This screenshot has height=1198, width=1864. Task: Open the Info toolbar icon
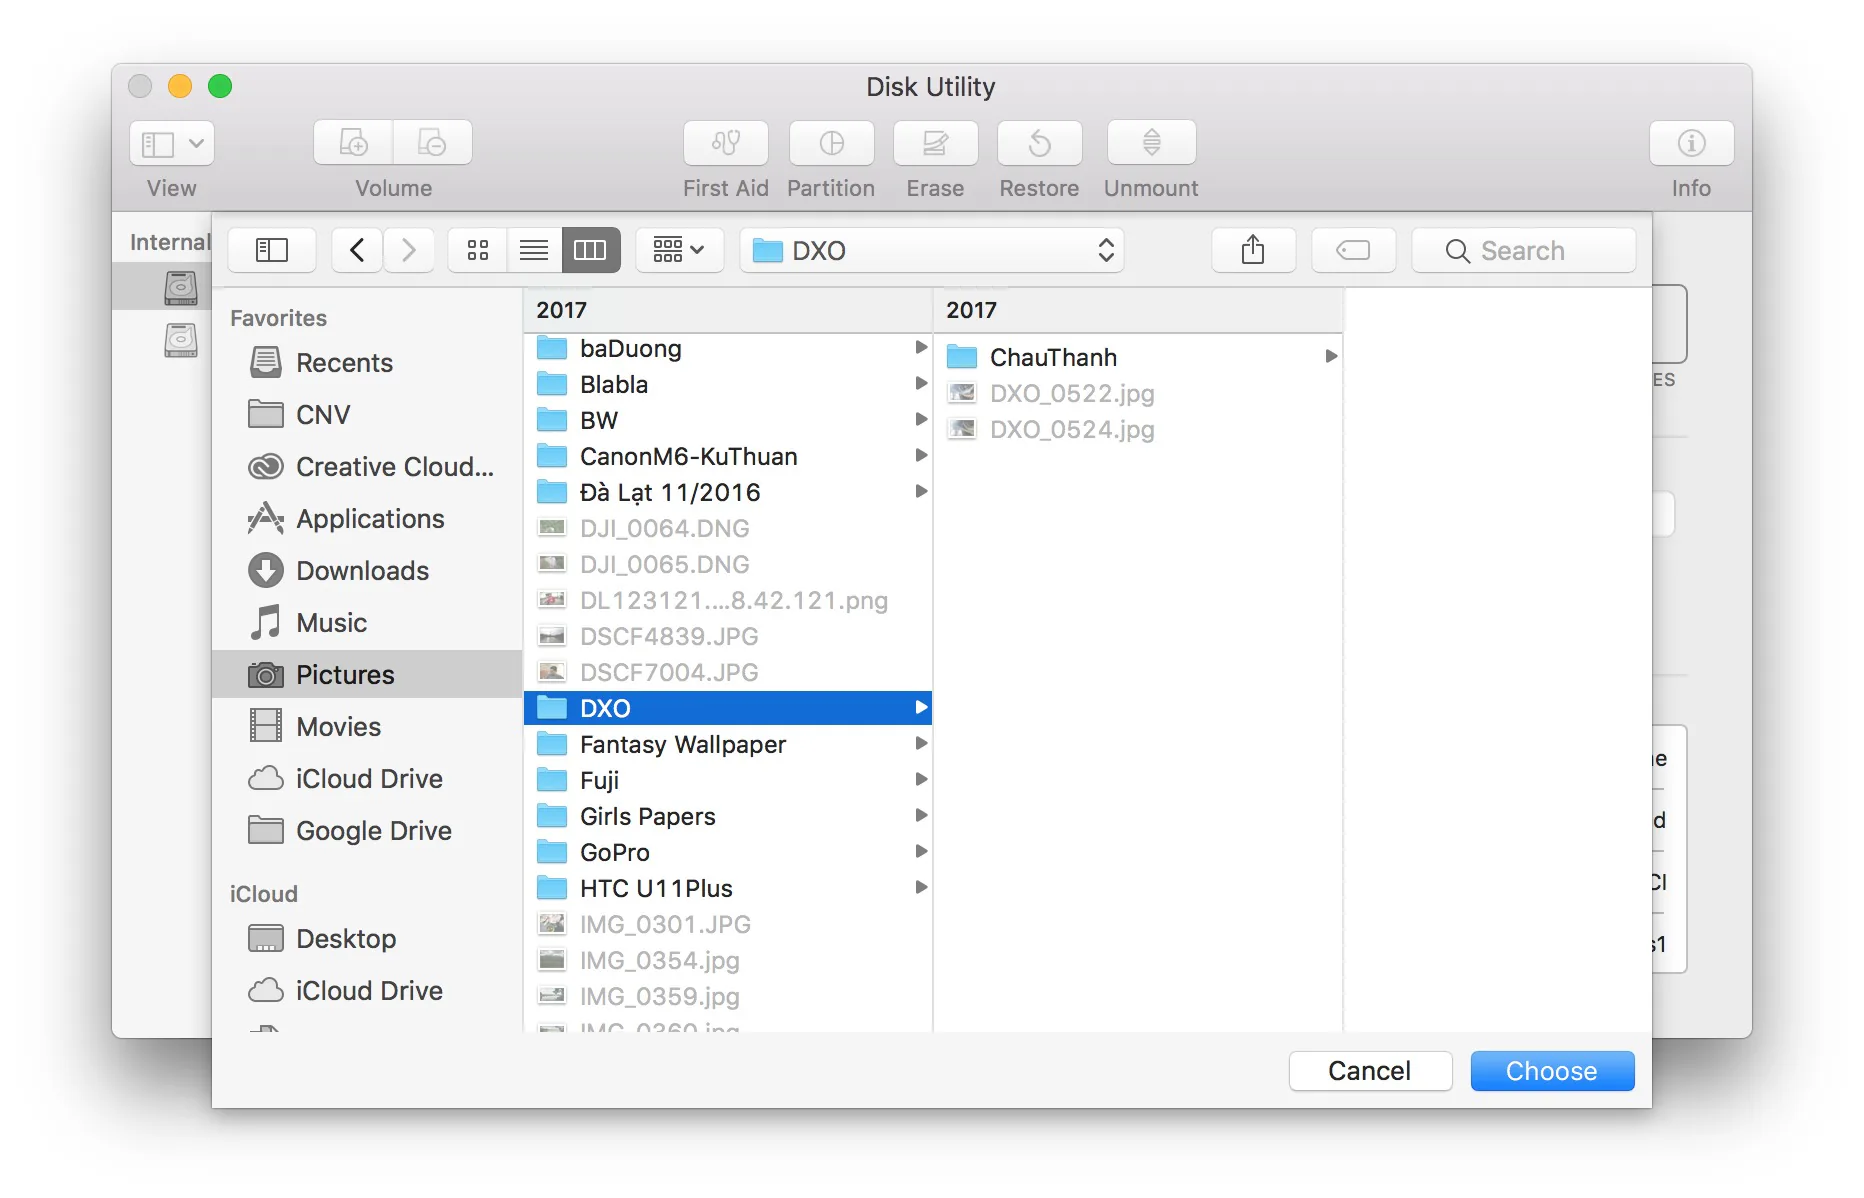1691,143
